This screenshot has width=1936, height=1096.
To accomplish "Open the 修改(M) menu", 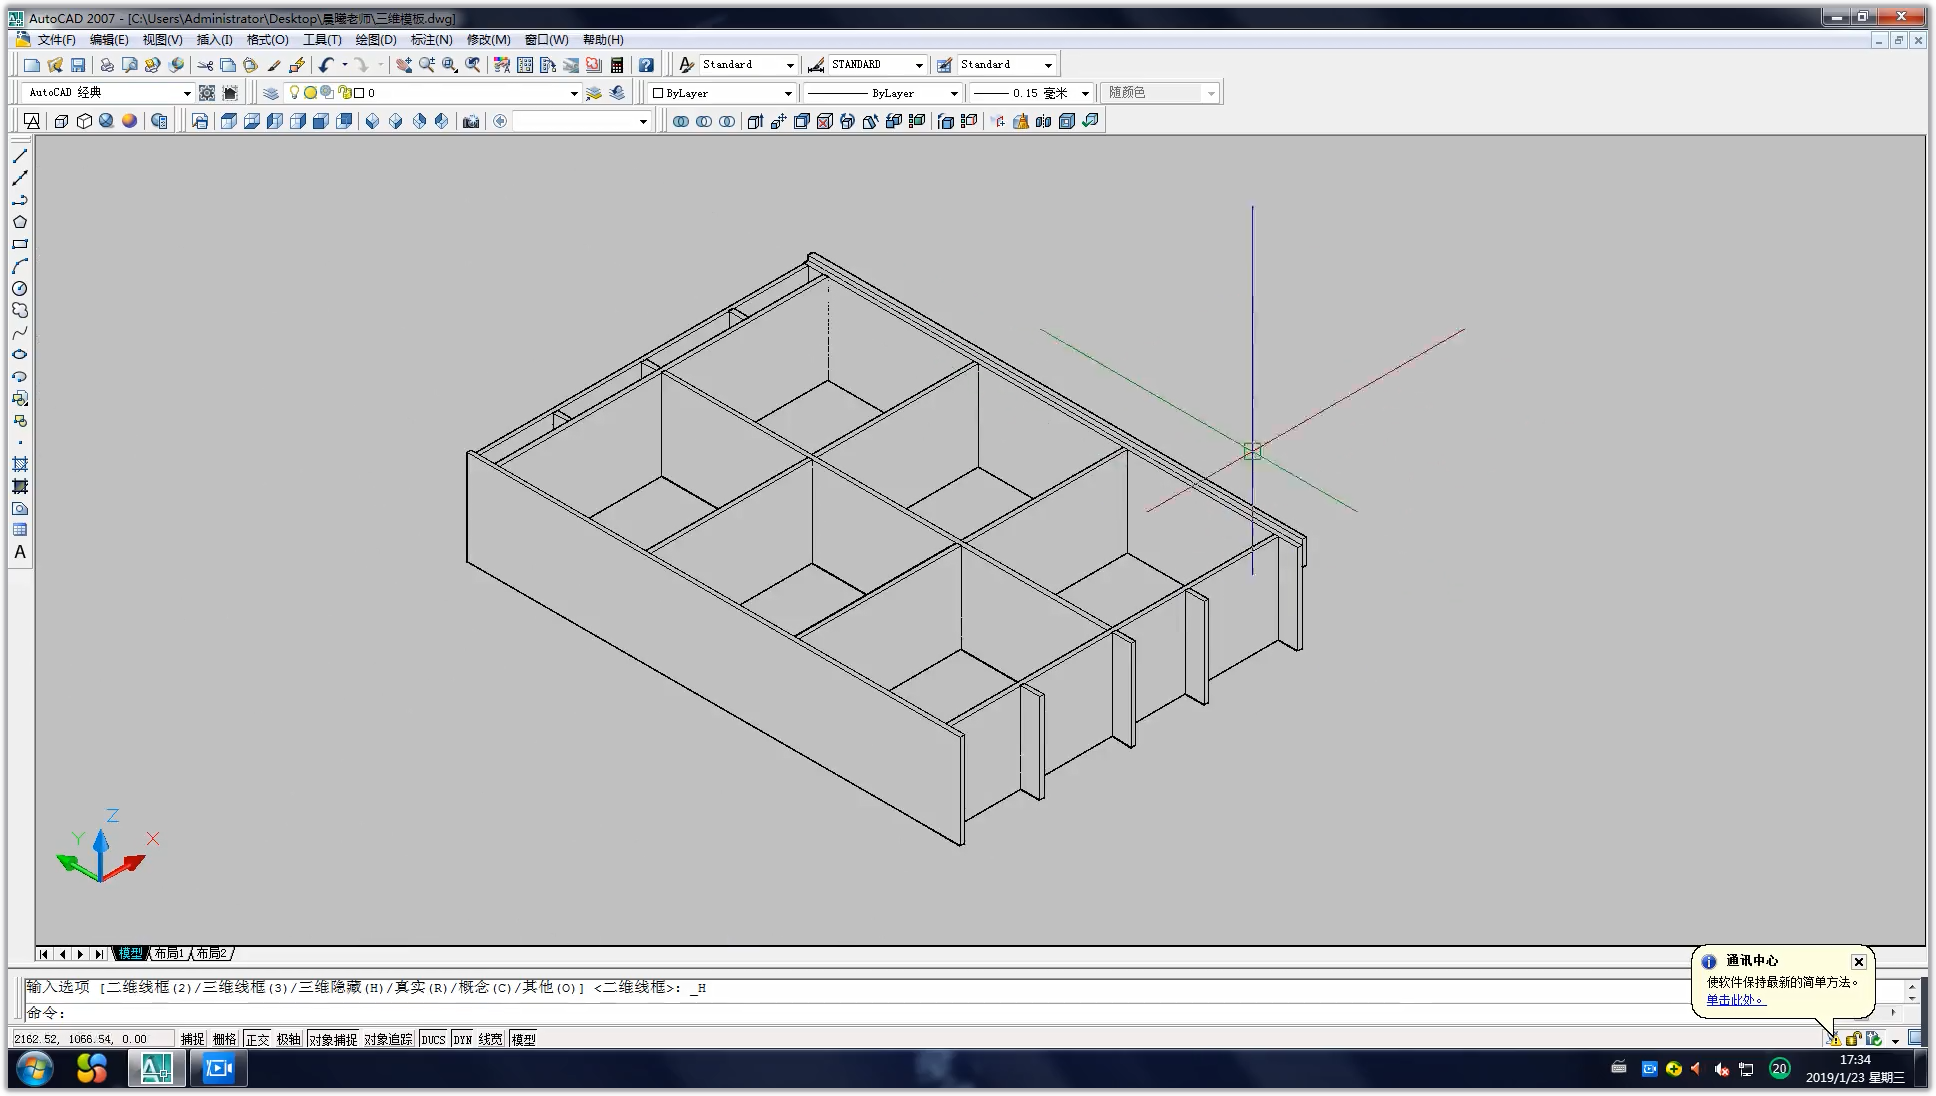I will [488, 40].
